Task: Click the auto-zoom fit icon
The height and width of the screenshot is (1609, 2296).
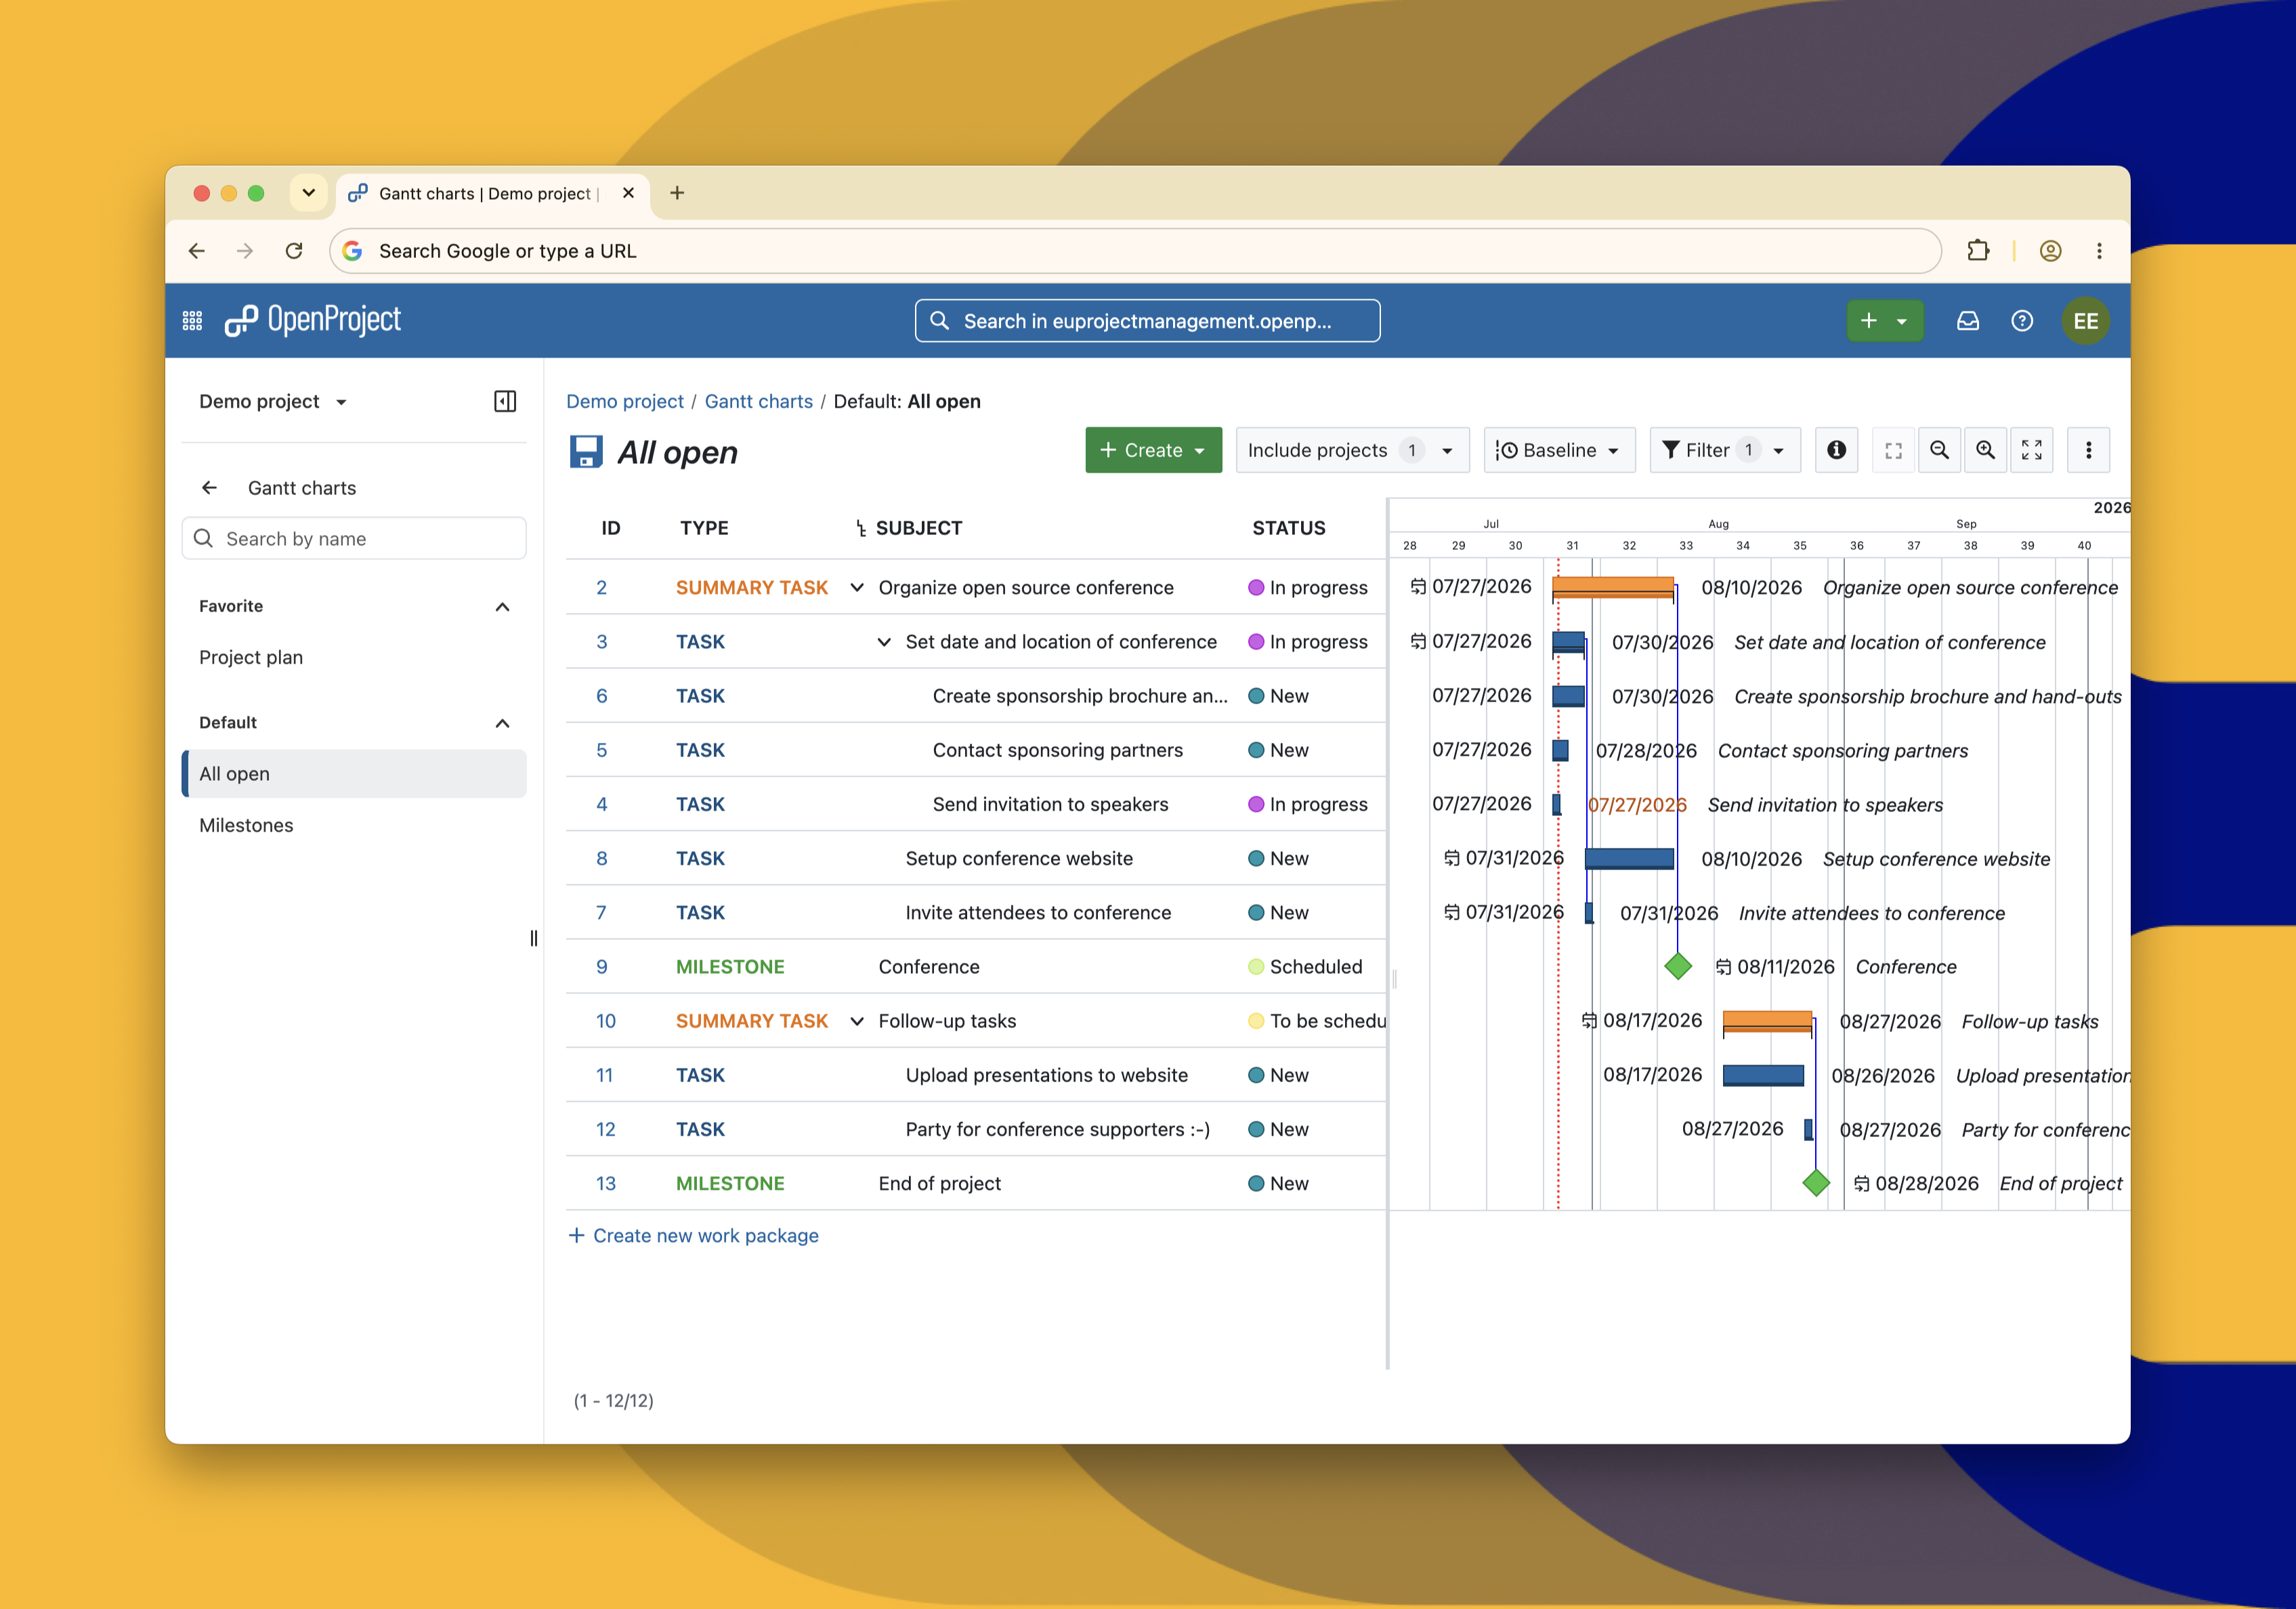Action: pos(1893,450)
